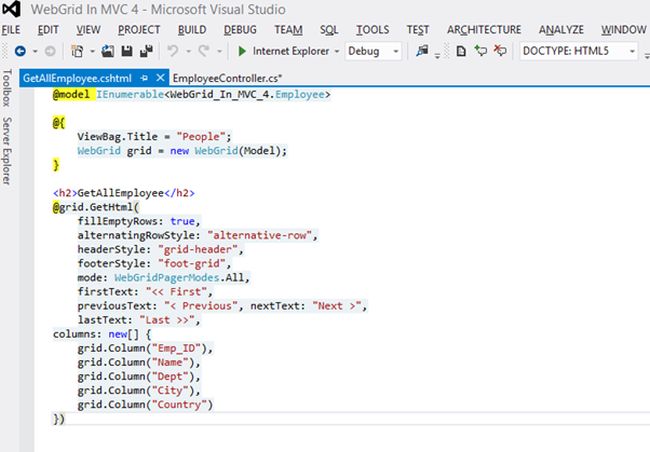
Task: Click the @model directive text
Action: [71, 95]
